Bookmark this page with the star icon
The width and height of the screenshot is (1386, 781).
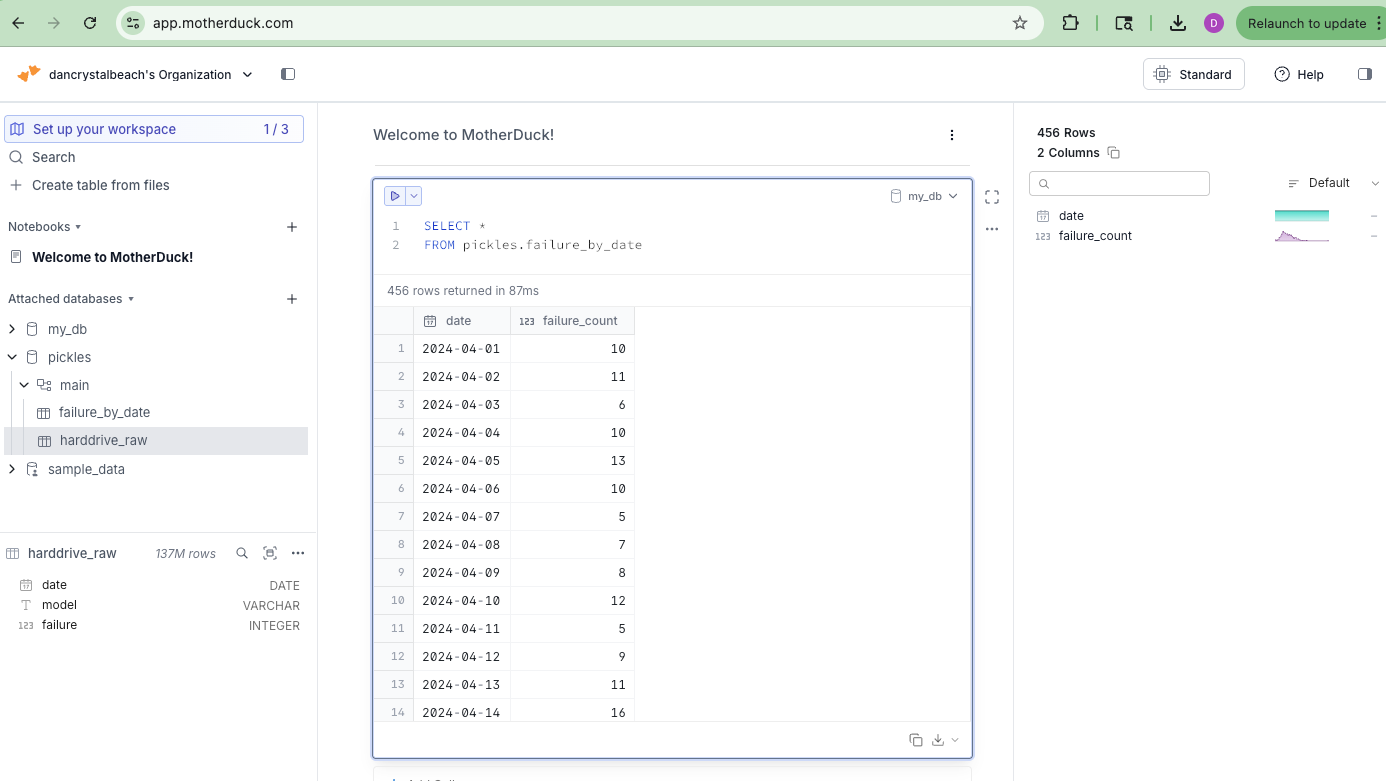coord(1020,23)
